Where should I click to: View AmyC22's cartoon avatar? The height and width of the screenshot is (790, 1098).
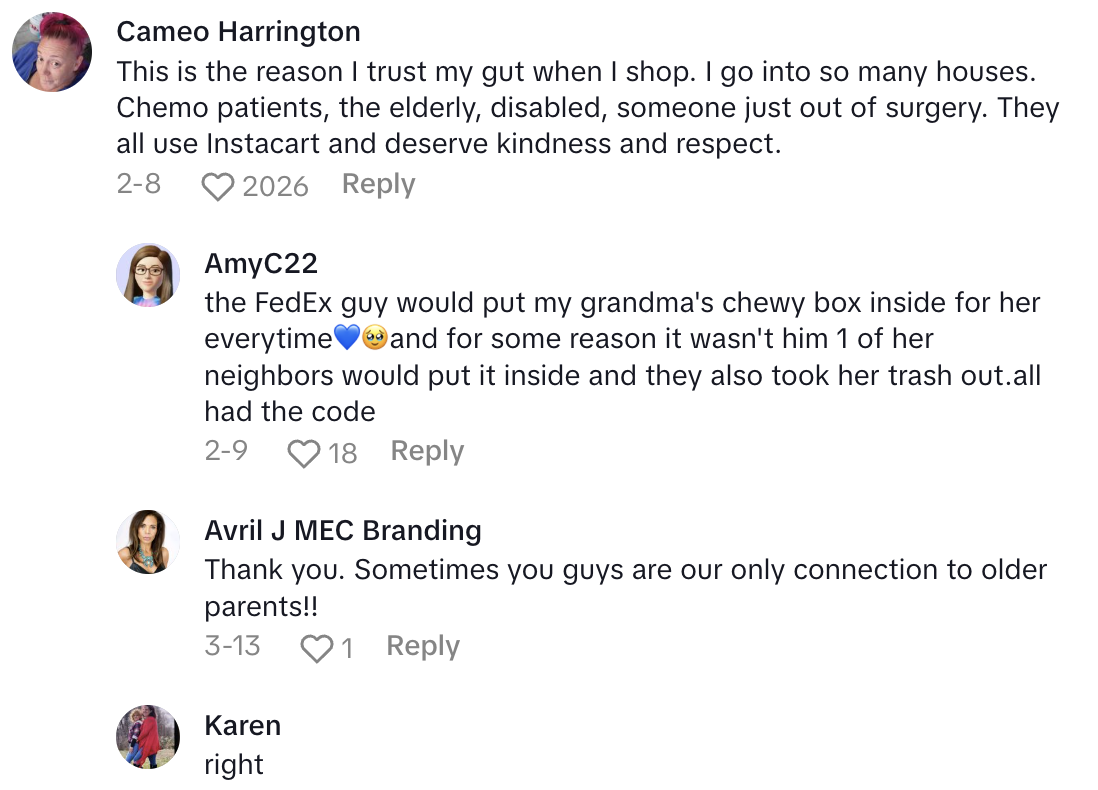coord(148,274)
